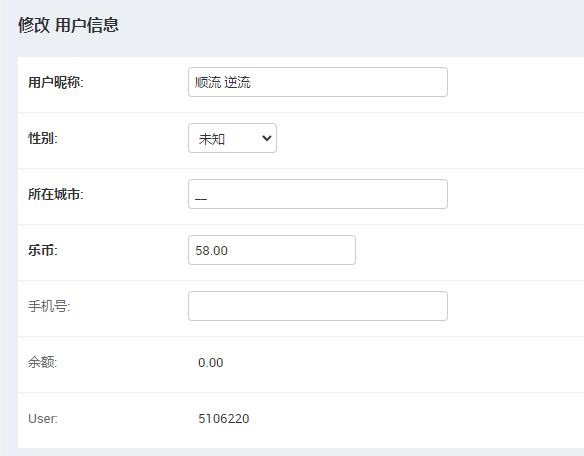Image resolution: width=584 pixels, height=456 pixels.
Task: Click the 58.00 text in 乐币 field
Action: point(211,250)
